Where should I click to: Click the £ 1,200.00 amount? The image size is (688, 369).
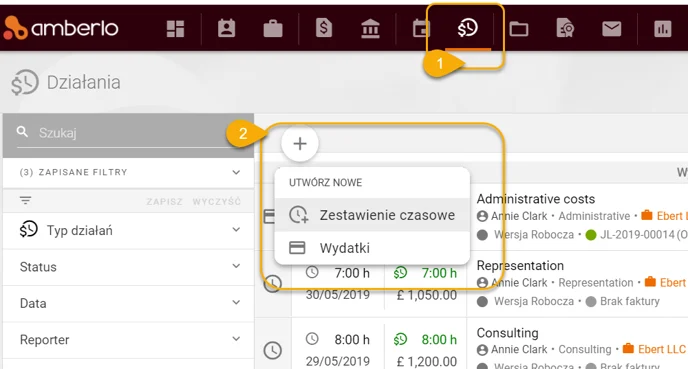427,362
